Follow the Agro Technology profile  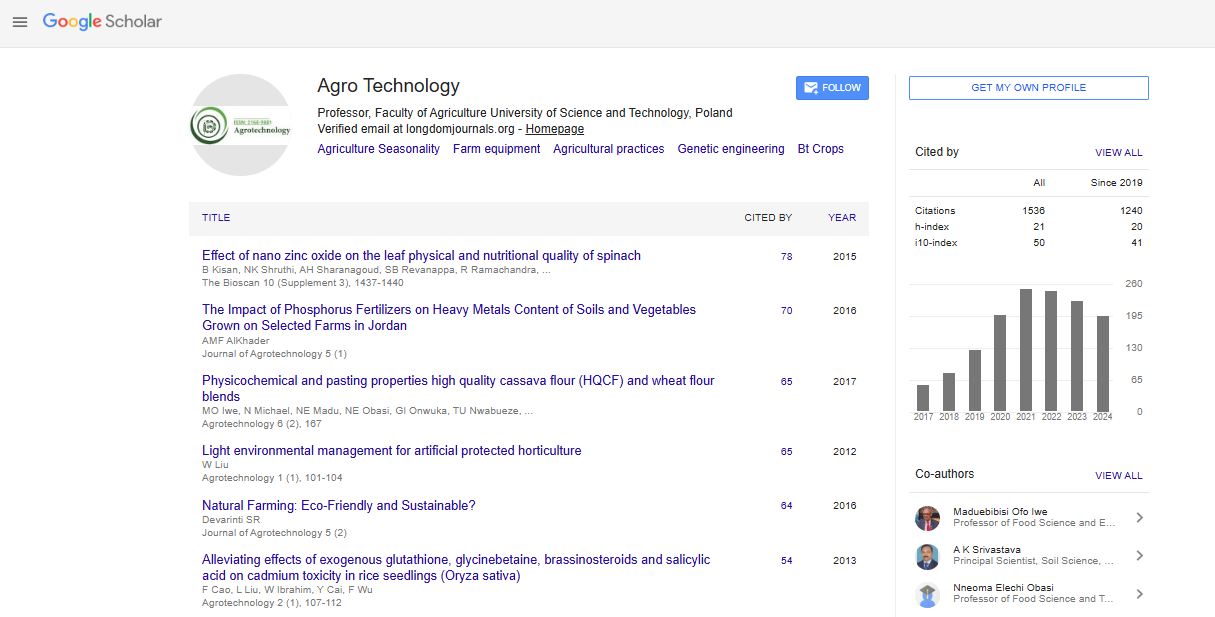pyautogui.click(x=832, y=88)
